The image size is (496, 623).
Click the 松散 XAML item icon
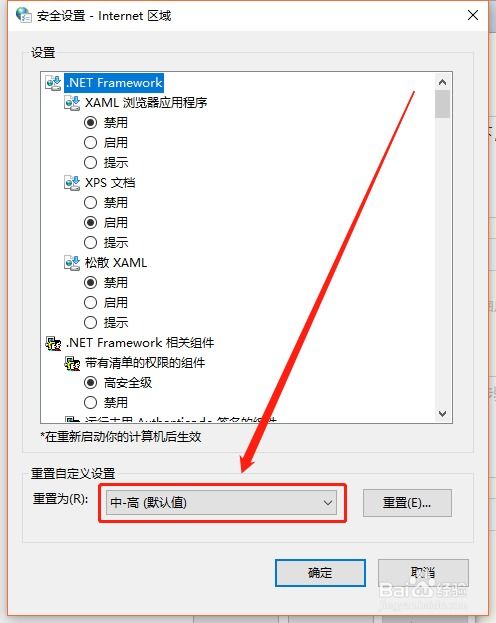click(72, 263)
